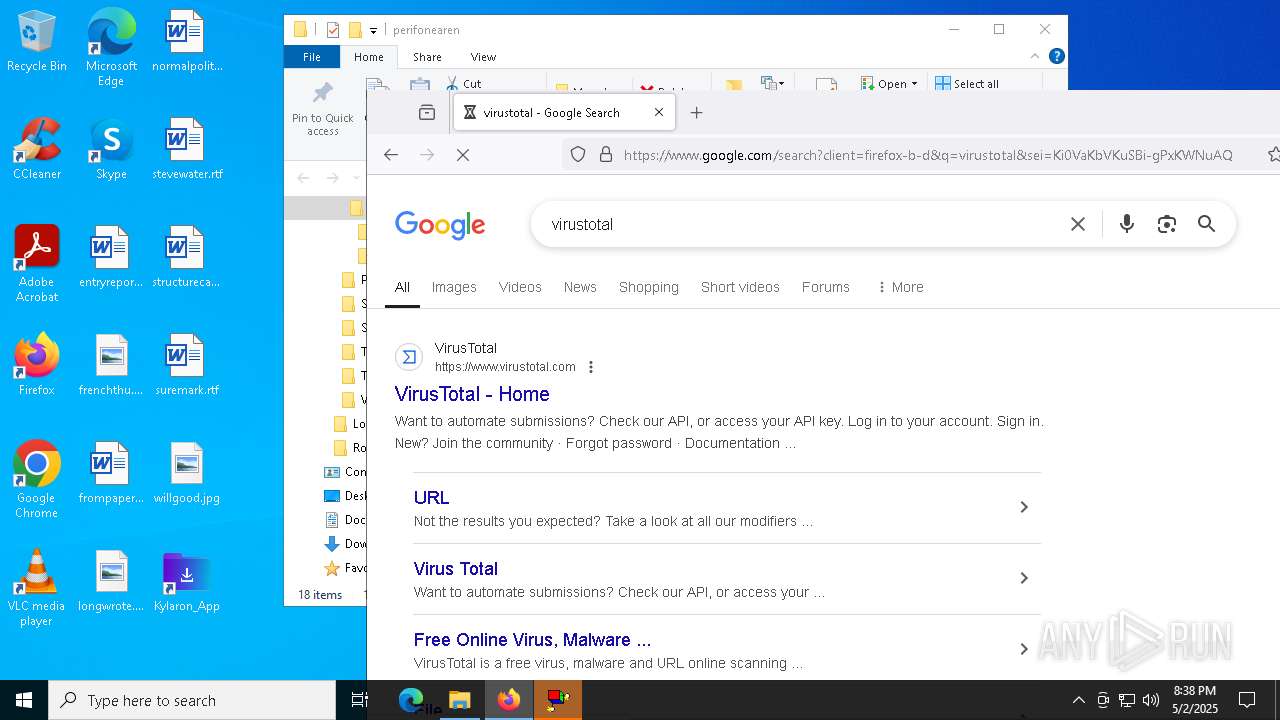
Task: Launch Firefox from desktop shortcut
Action: click(x=37, y=364)
